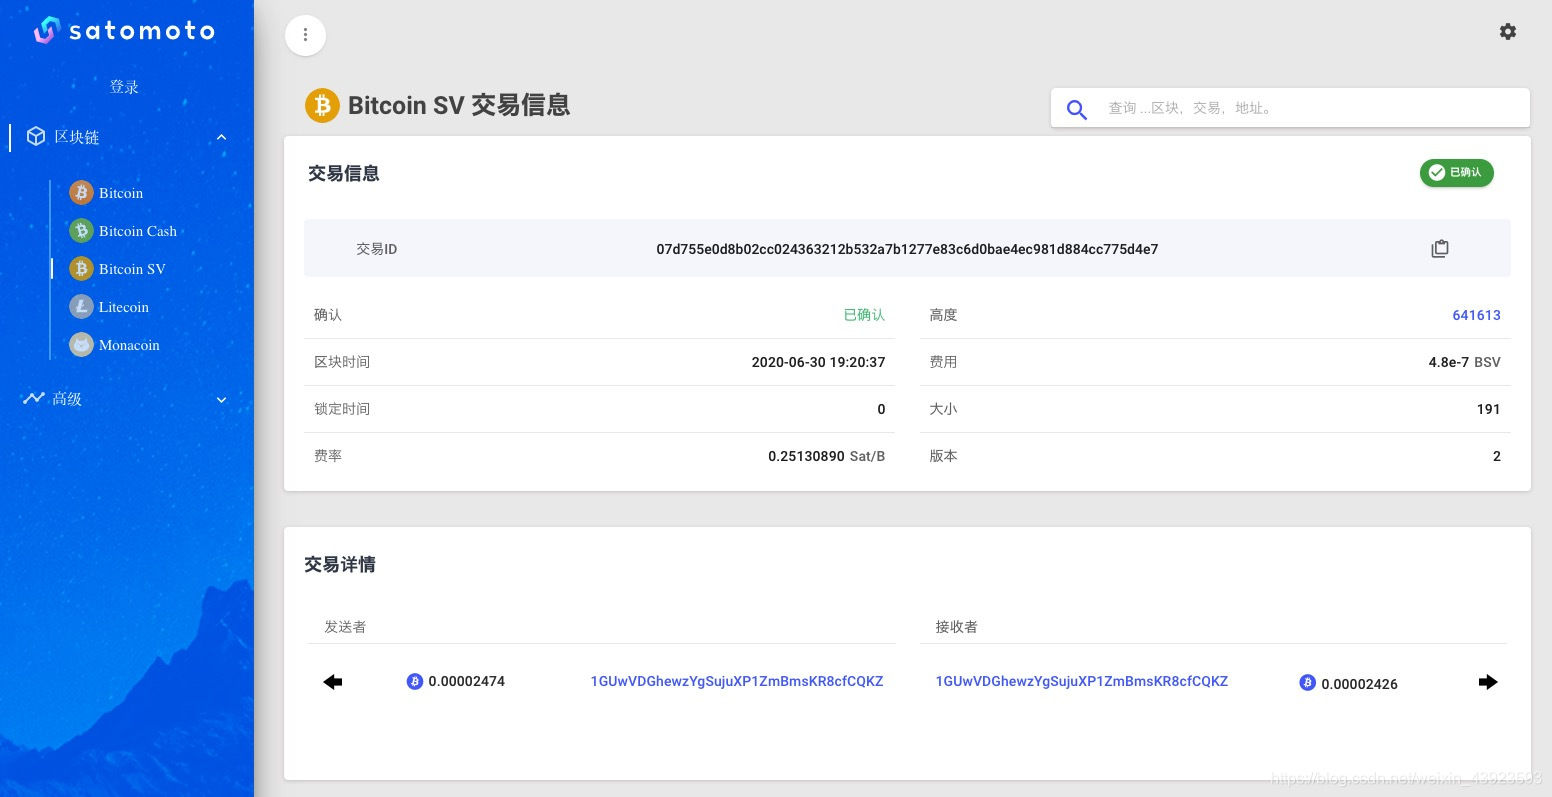Click the search magnifier icon
The image size is (1552, 797).
(1077, 108)
